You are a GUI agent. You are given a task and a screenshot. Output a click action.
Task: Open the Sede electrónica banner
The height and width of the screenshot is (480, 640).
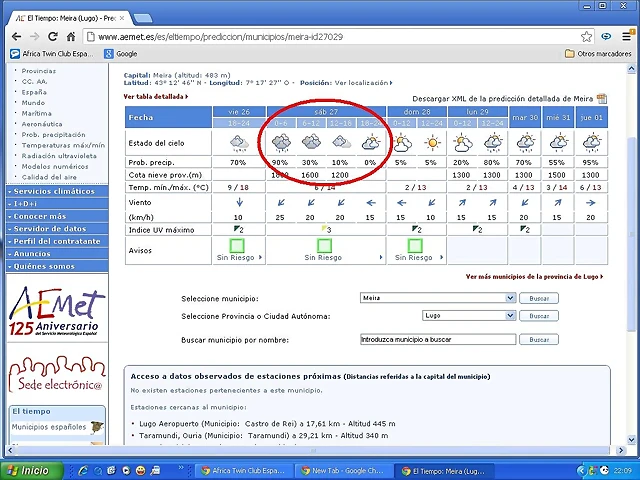click(57, 373)
